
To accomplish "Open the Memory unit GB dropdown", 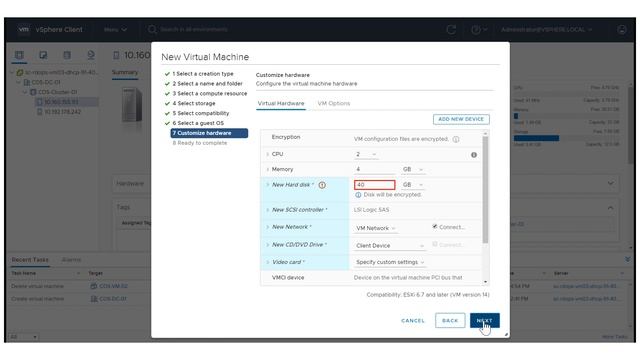I will [x=413, y=169].
